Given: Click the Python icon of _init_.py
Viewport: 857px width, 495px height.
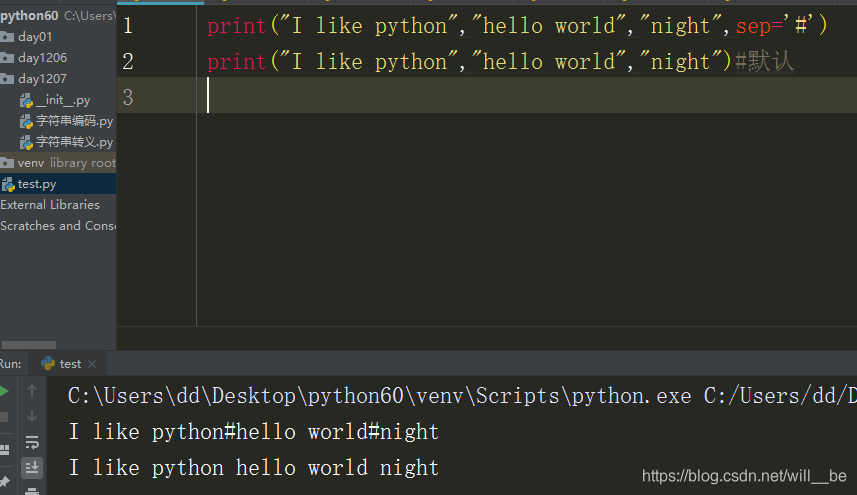Looking at the screenshot, I should click(x=26, y=101).
